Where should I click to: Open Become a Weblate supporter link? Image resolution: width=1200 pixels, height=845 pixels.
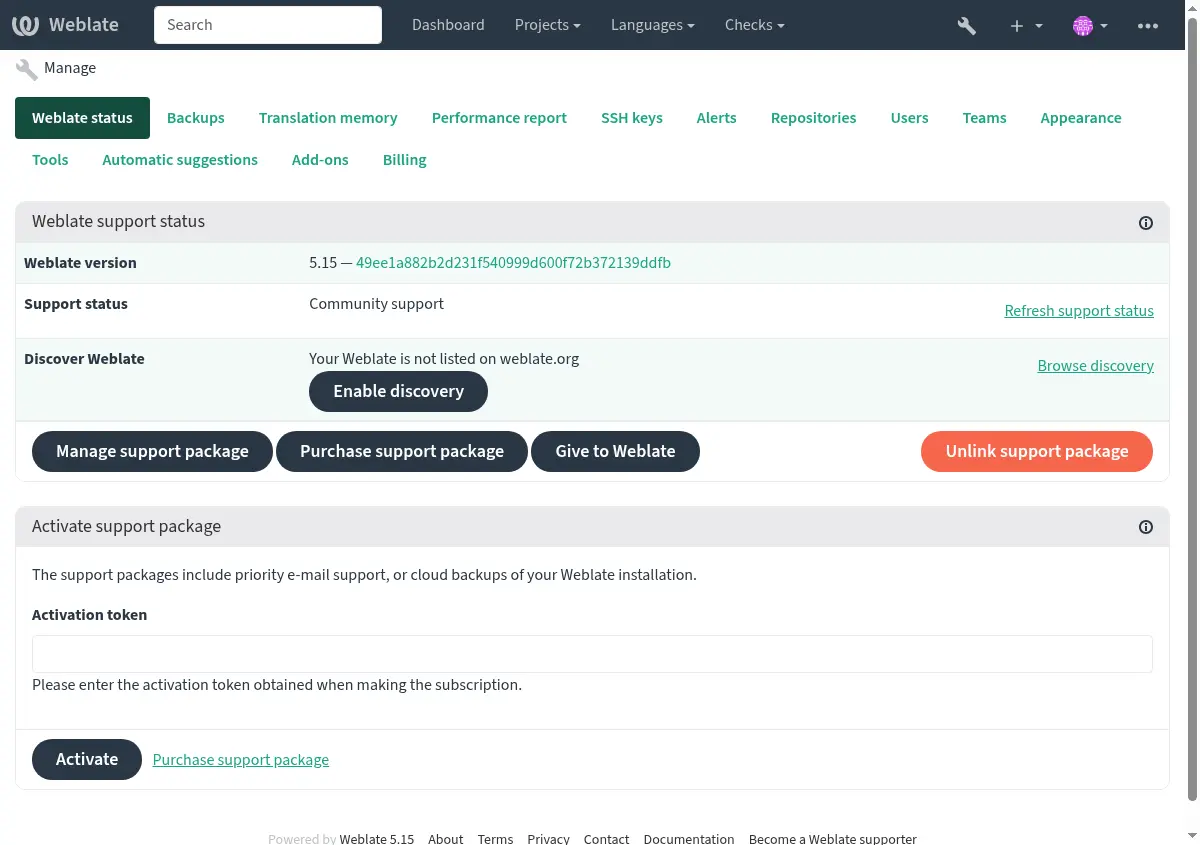[832, 839]
